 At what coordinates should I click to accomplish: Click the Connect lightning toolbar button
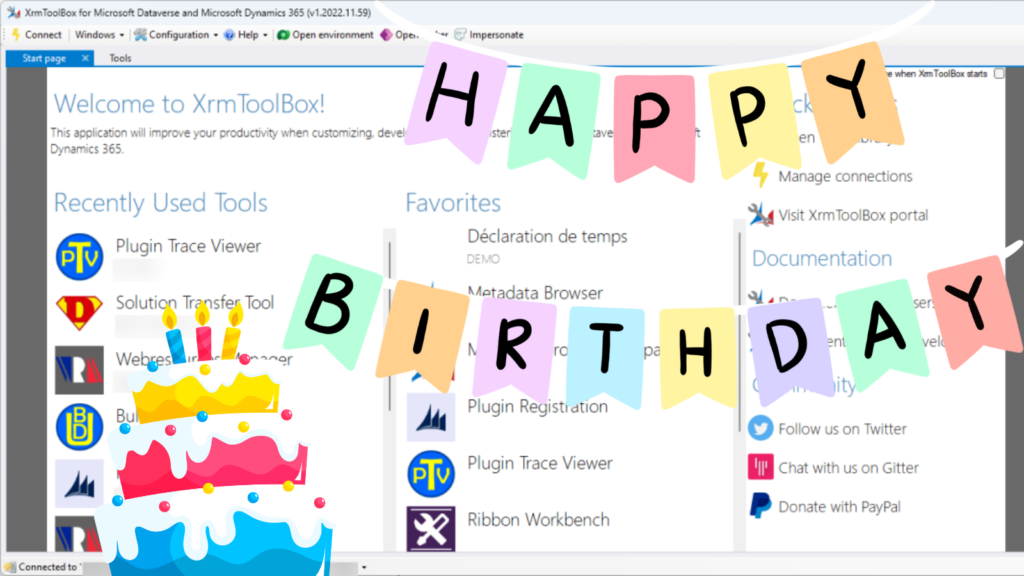tap(37, 35)
